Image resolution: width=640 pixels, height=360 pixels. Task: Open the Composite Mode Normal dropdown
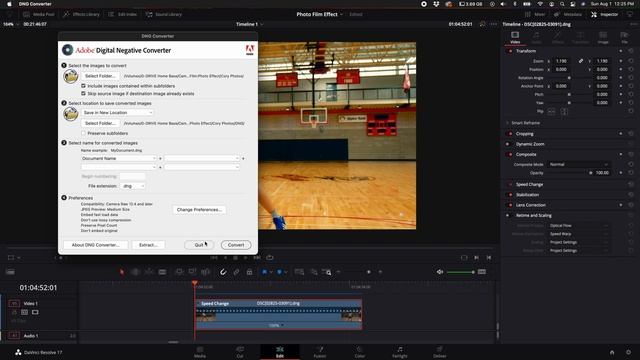(x=578, y=164)
